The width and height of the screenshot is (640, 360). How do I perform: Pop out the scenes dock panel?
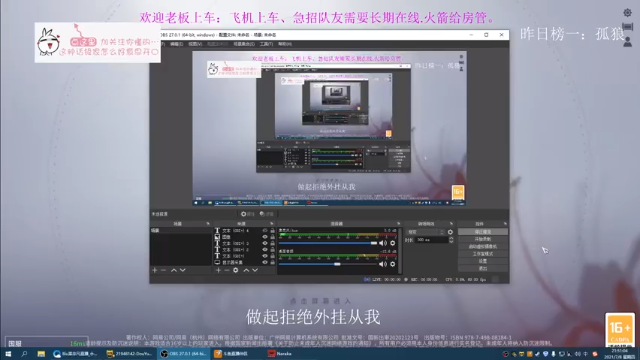tap(208, 224)
